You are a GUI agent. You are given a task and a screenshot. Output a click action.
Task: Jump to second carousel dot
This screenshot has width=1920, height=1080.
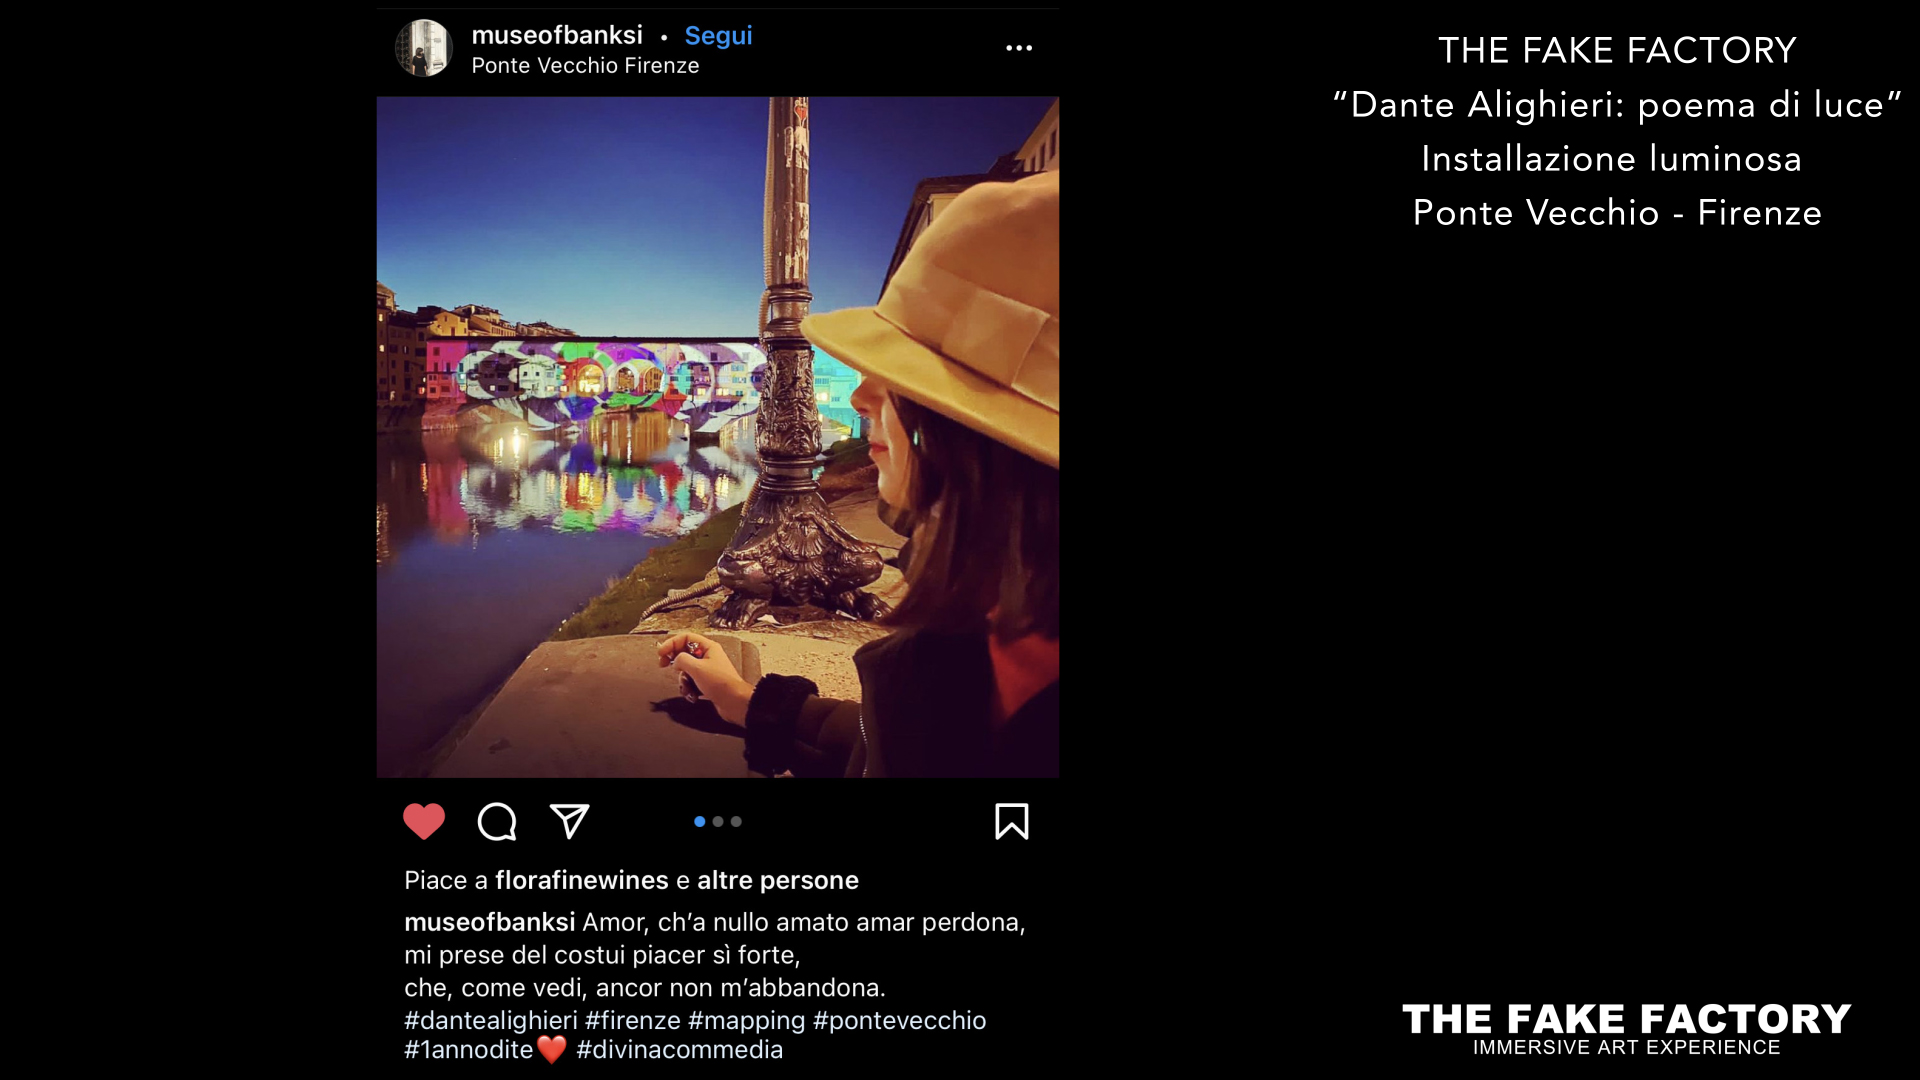[x=718, y=822]
